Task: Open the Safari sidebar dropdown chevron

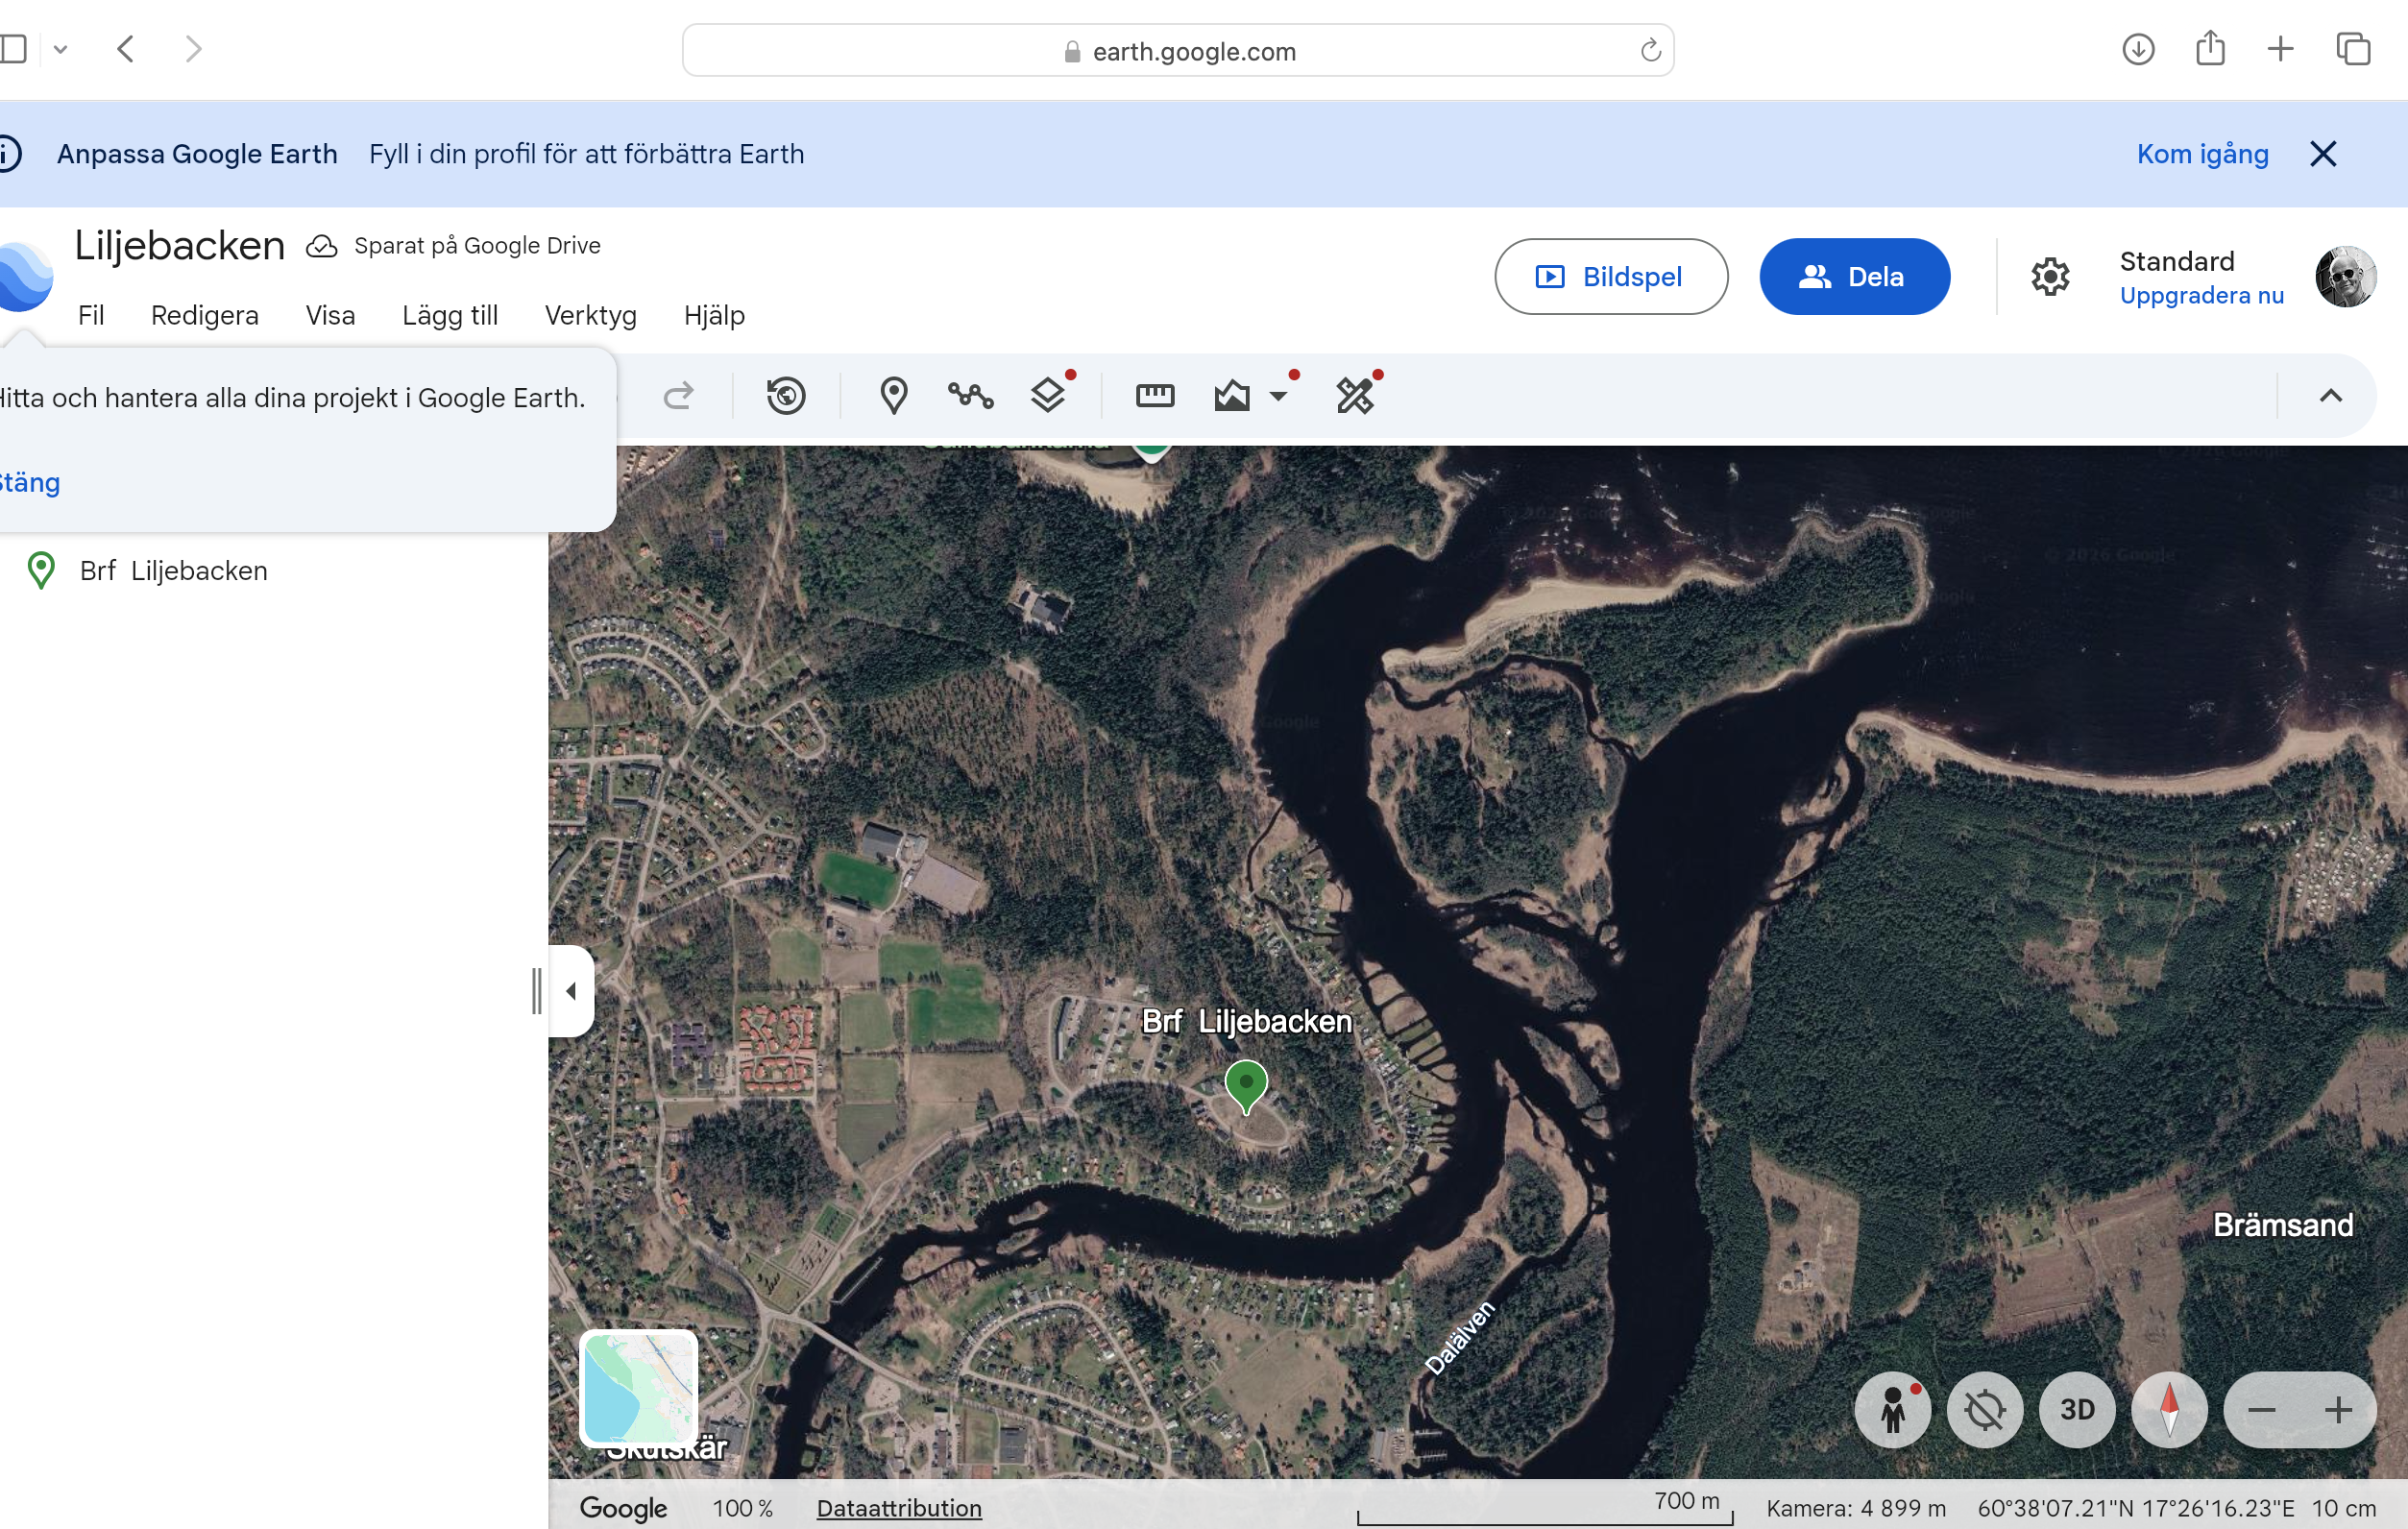Action: pyautogui.click(x=60, y=49)
